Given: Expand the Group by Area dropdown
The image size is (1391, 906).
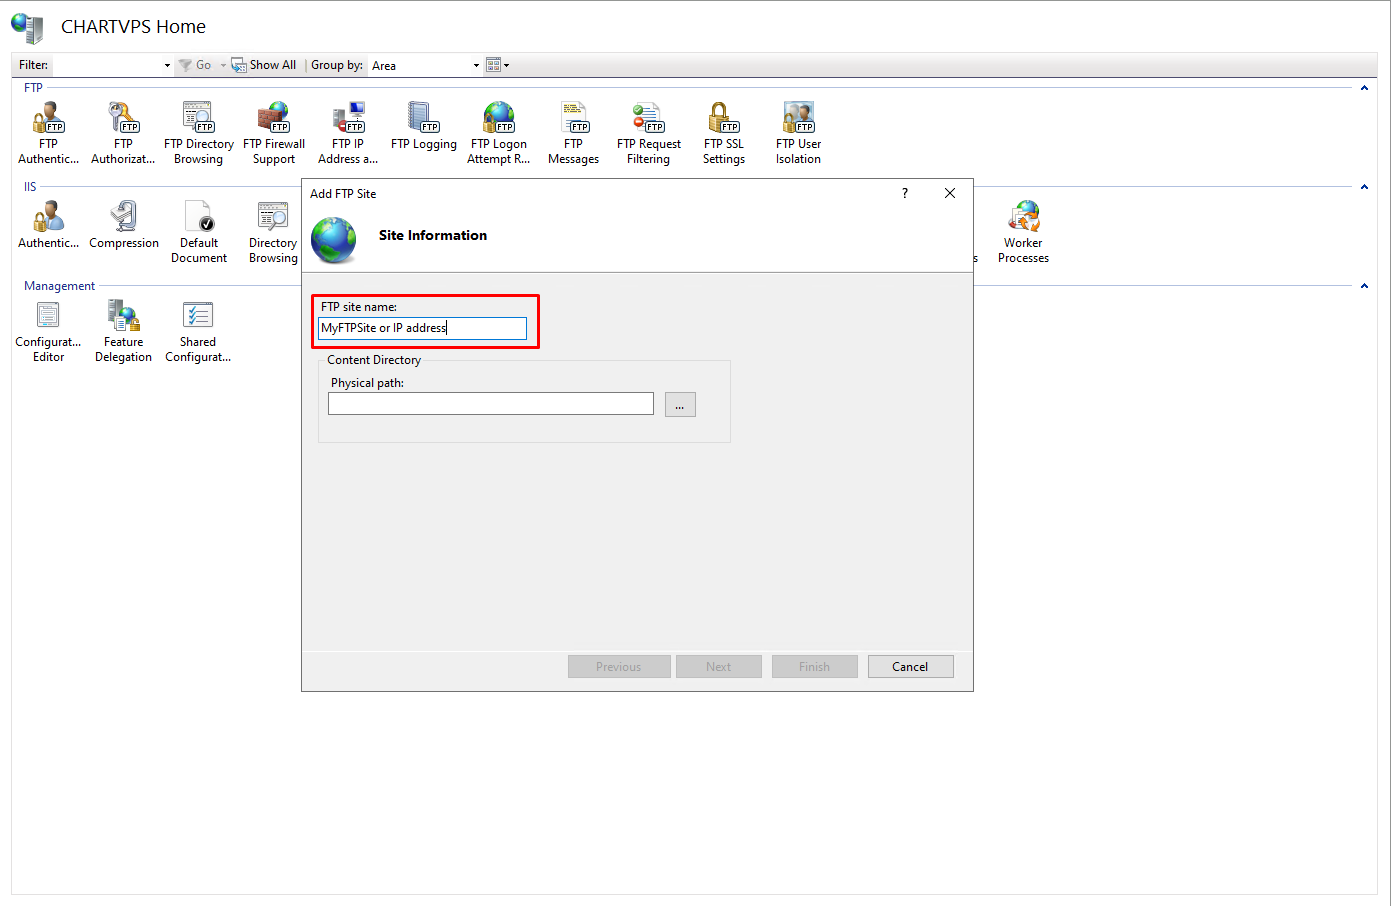Looking at the screenshot, I should tap(426, 65).
